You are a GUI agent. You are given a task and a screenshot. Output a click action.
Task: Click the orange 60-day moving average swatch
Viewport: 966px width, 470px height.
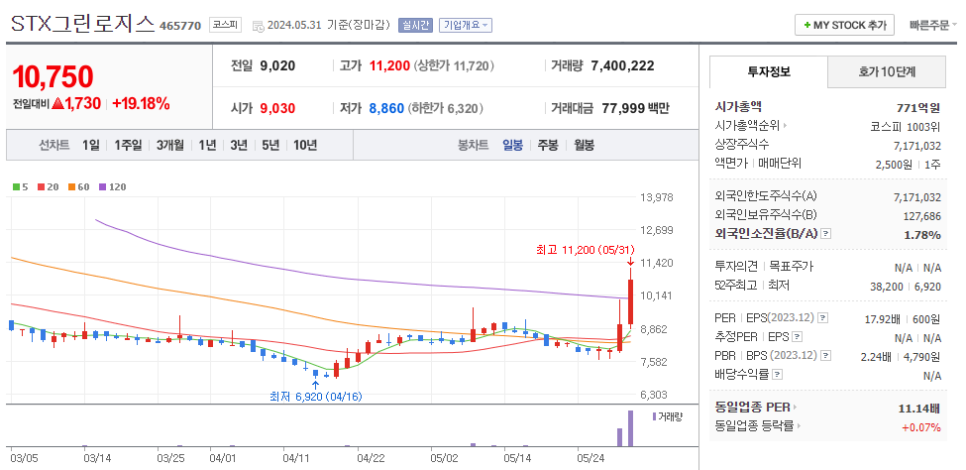[x=72, y=187]
